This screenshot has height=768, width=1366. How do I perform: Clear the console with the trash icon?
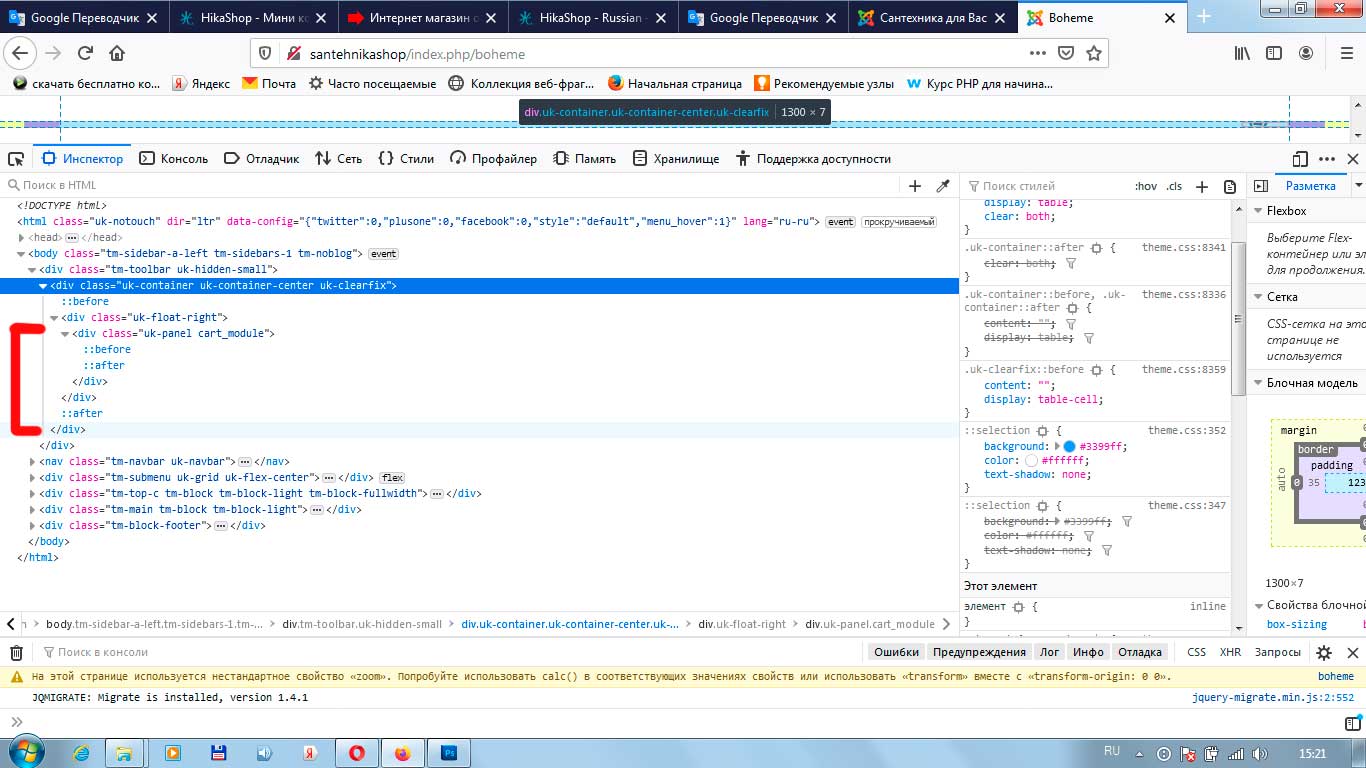(16, 652)
